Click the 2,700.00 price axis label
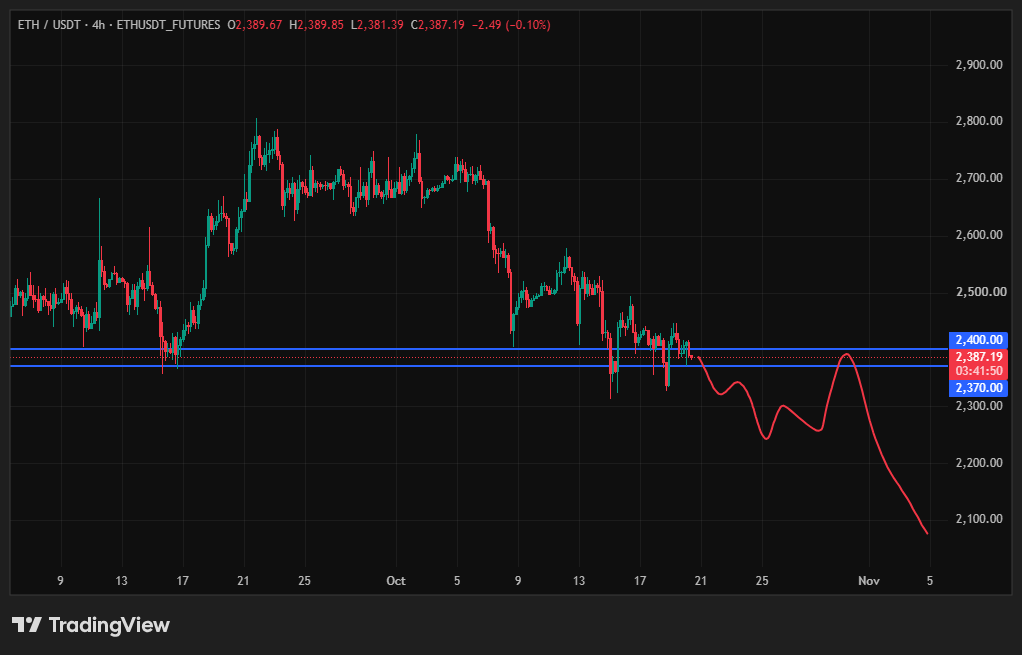The width and height of the screenshot is (1022, 655). click(x=979, y=178)
